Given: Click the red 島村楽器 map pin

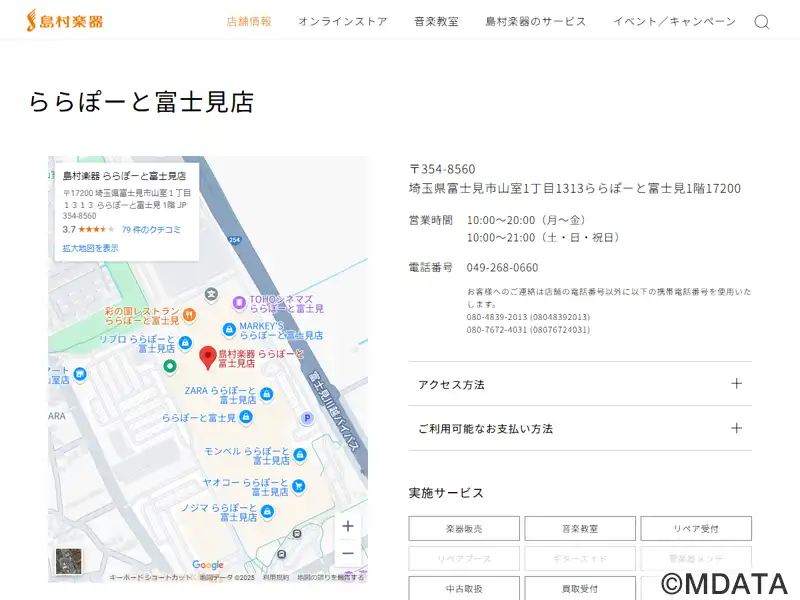Looking at the screenshot, I should click(x=208, y=357).
